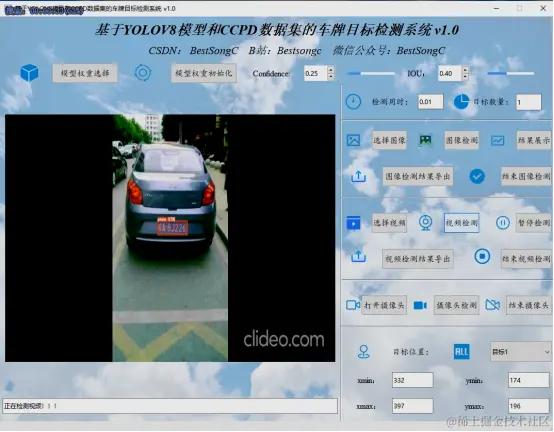554x432 pixels.
Task: Click the clock icon next to 检测用时
Action: (x=353, y=102)
